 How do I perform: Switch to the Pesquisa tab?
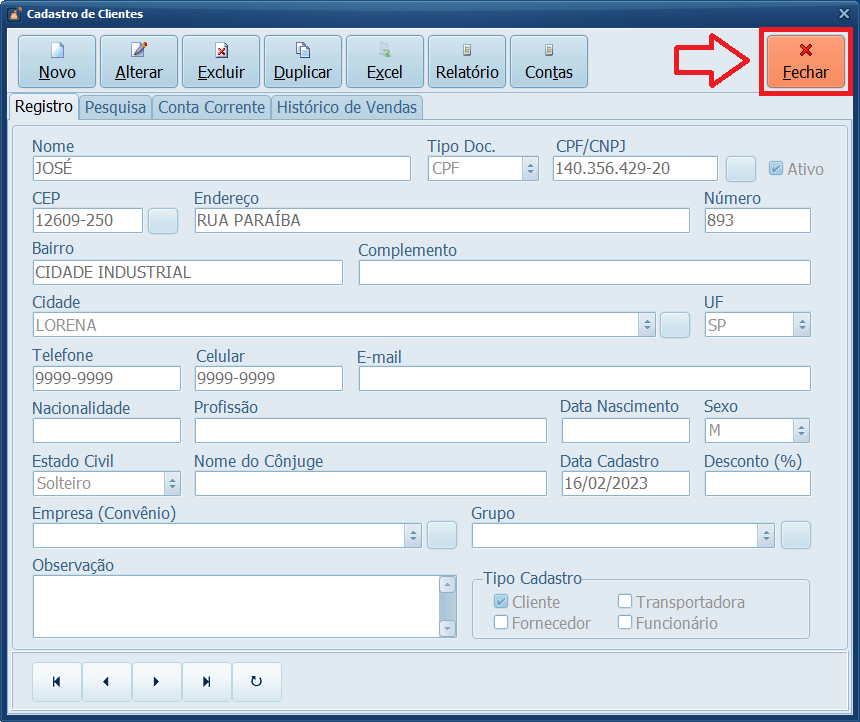tap(116, 107)
